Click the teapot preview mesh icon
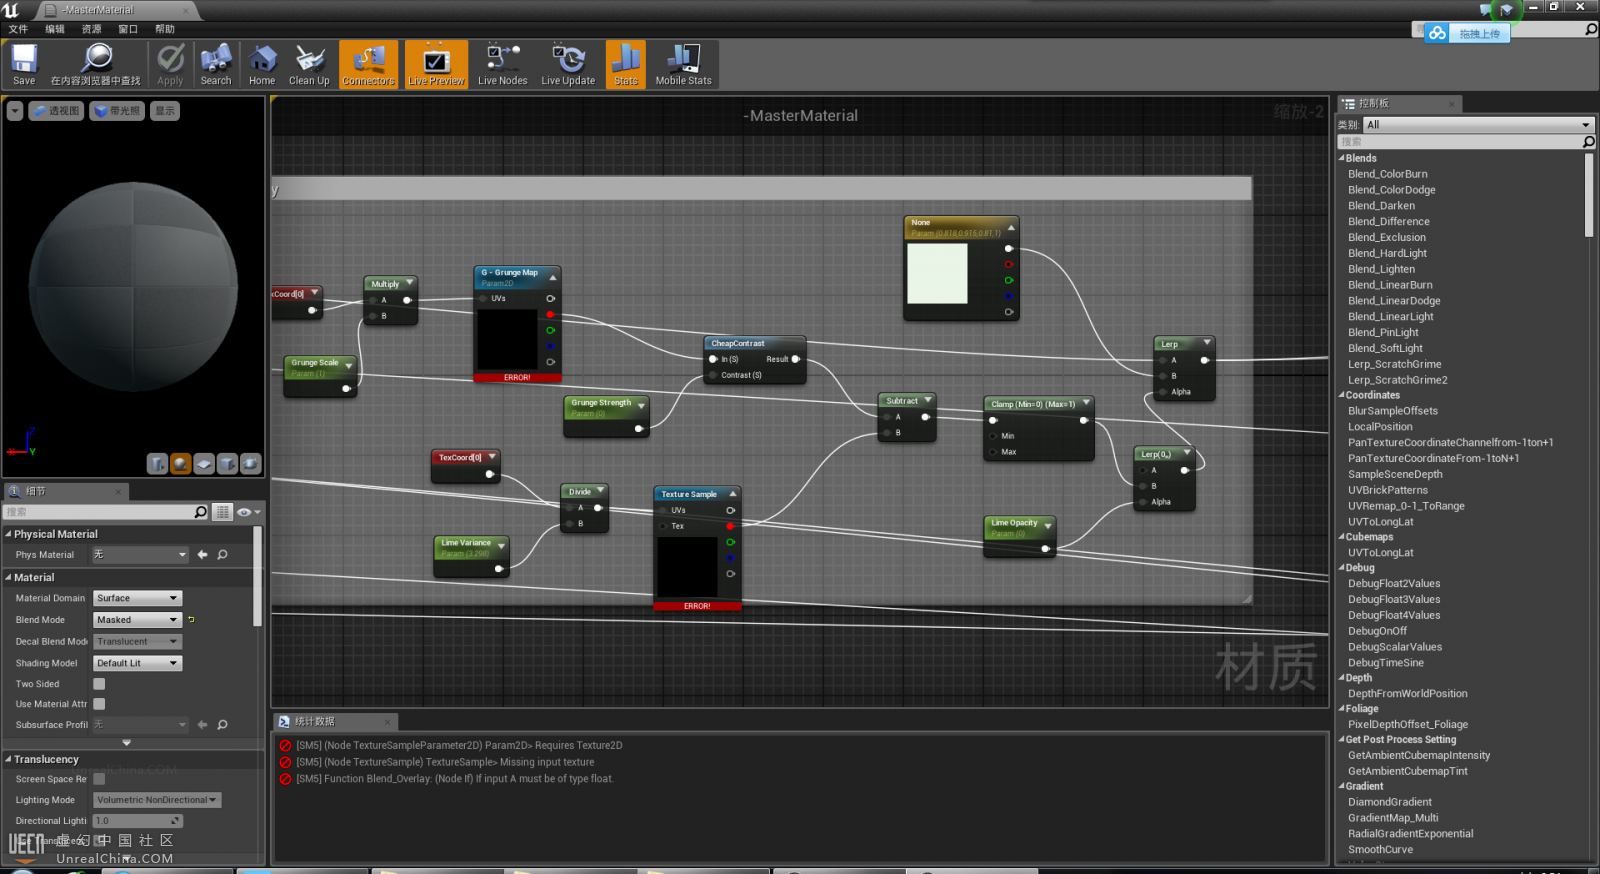1600x874 pixels. [x=251, y=463]
